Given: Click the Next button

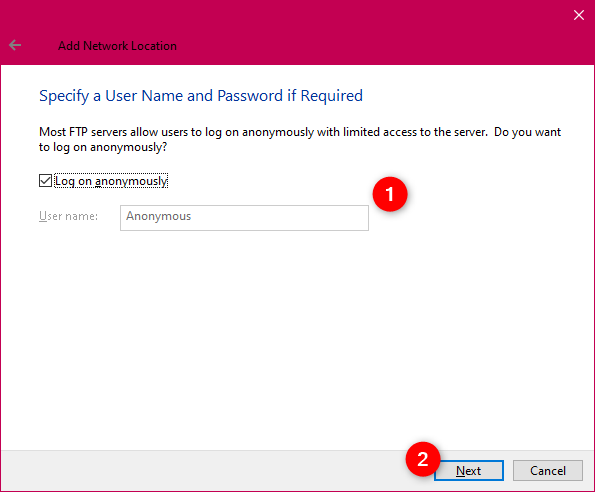Looking at the screenshot, I should point(469,470).
